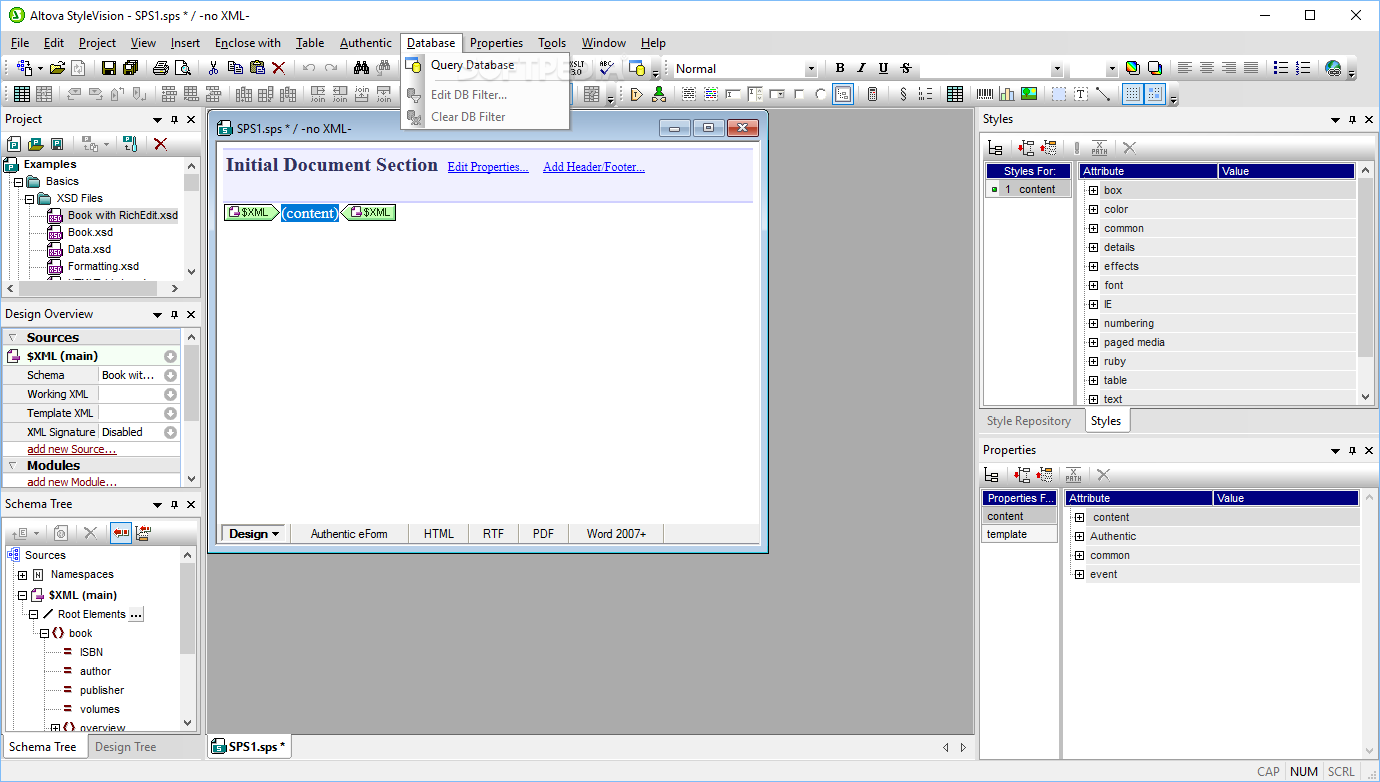
Task: Collapse the Sources section in Design Overview
Action: point(12,338)
